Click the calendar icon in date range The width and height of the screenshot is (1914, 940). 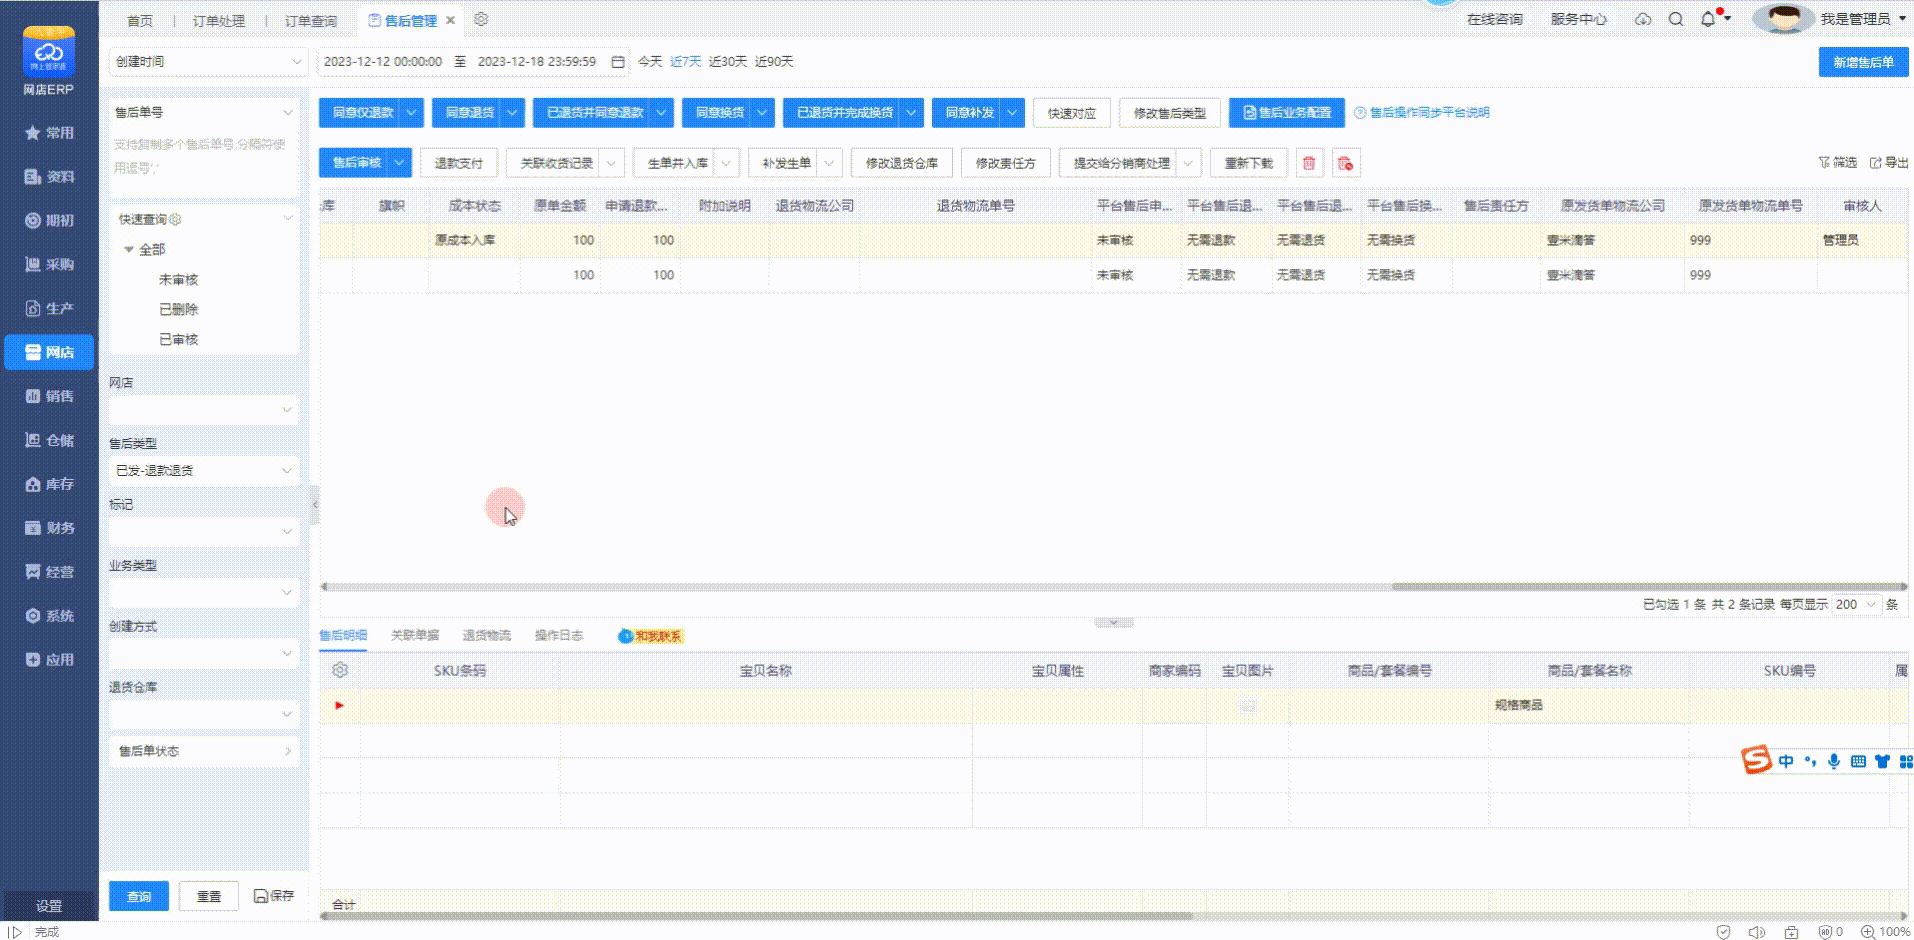tap(618, 62)
